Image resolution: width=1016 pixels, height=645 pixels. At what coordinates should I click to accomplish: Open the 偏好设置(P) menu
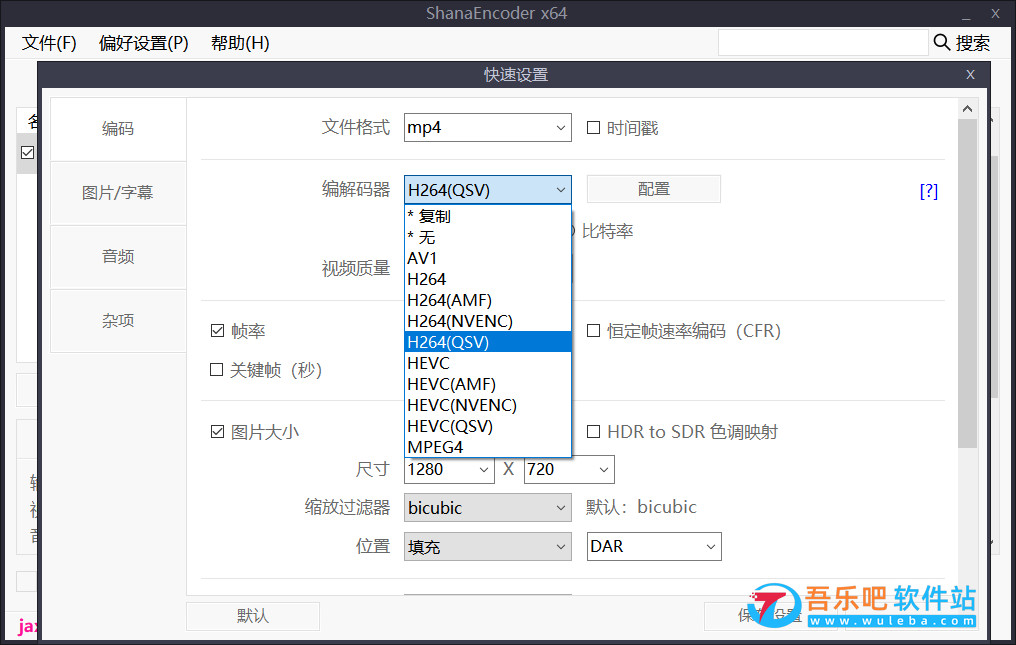click(x=143, y=43)
